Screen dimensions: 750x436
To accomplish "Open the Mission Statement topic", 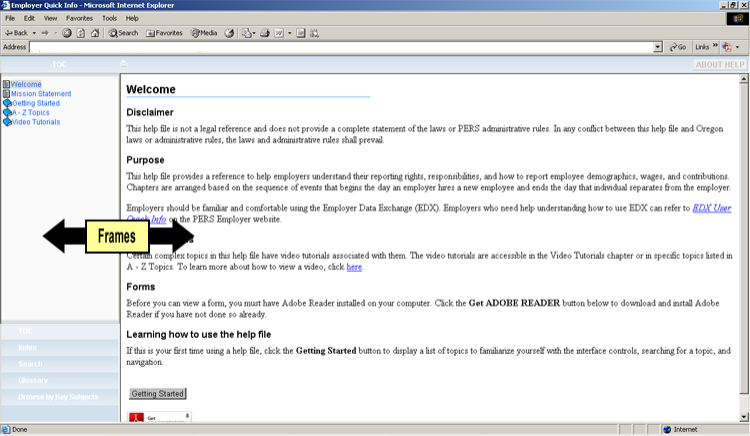I will [41, 94].
